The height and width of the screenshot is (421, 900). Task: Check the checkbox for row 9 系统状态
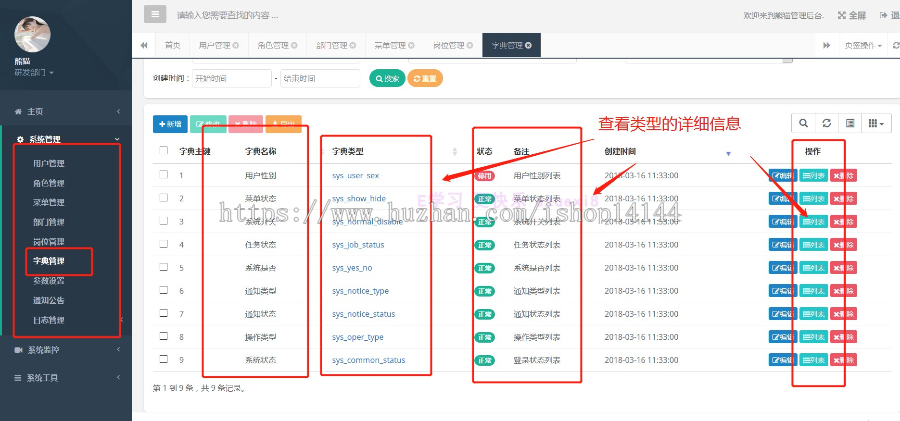pos(164,359)
